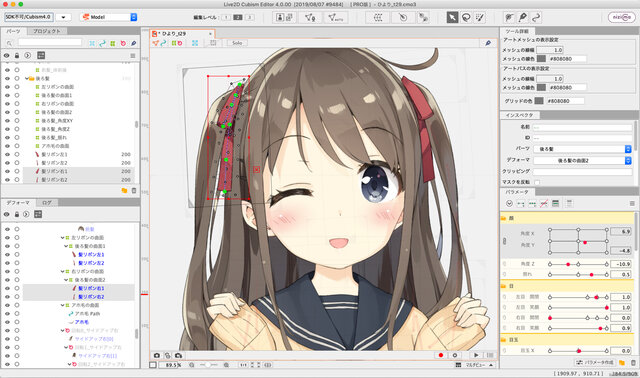
Task: Collapse 左リボンの曲面 in Deformer tree
Action: [62, 238]
